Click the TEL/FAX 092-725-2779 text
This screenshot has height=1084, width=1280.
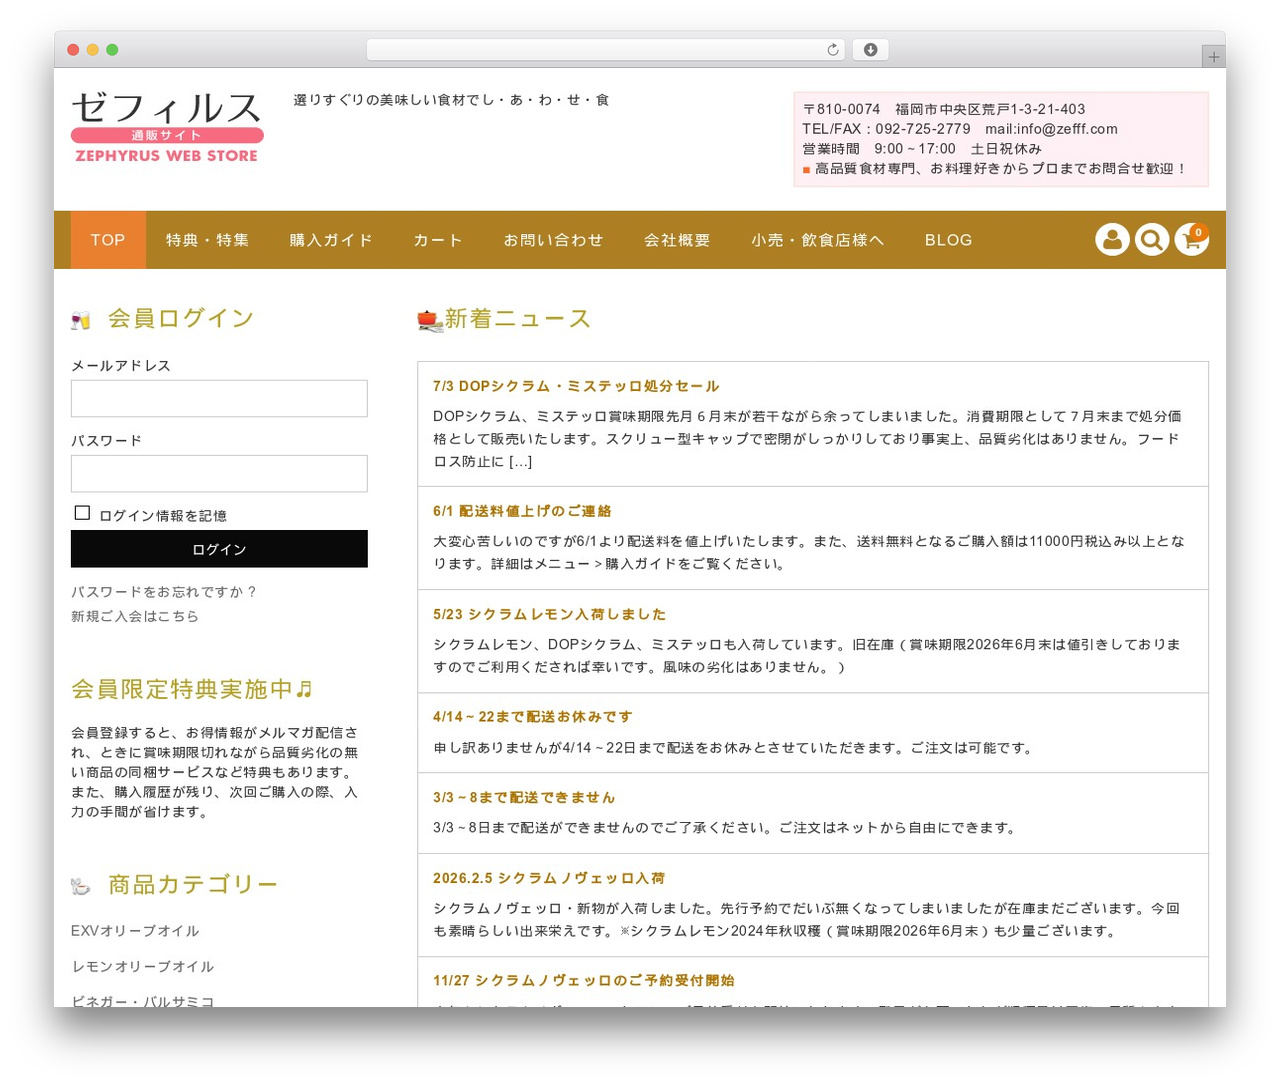pyautogui.click(x=886, y=129)
